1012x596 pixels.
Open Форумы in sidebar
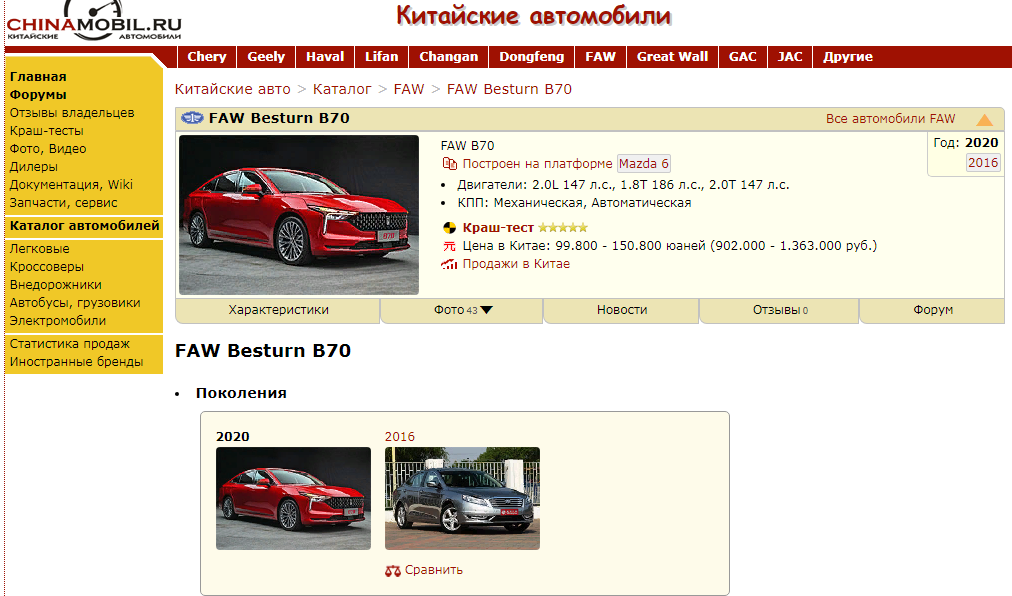(38, 95)
